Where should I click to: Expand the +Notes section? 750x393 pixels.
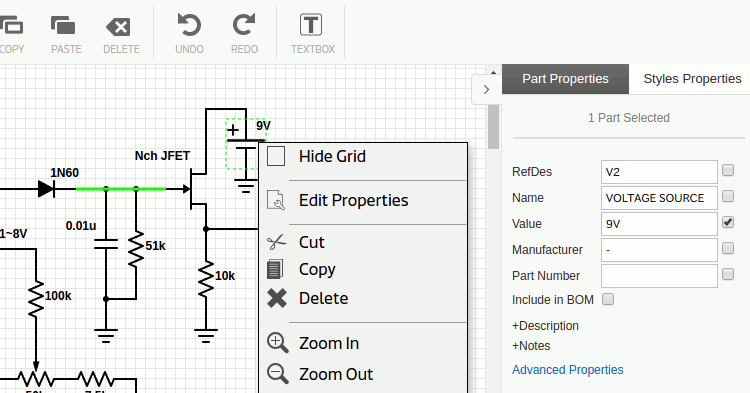coord(531,346)
